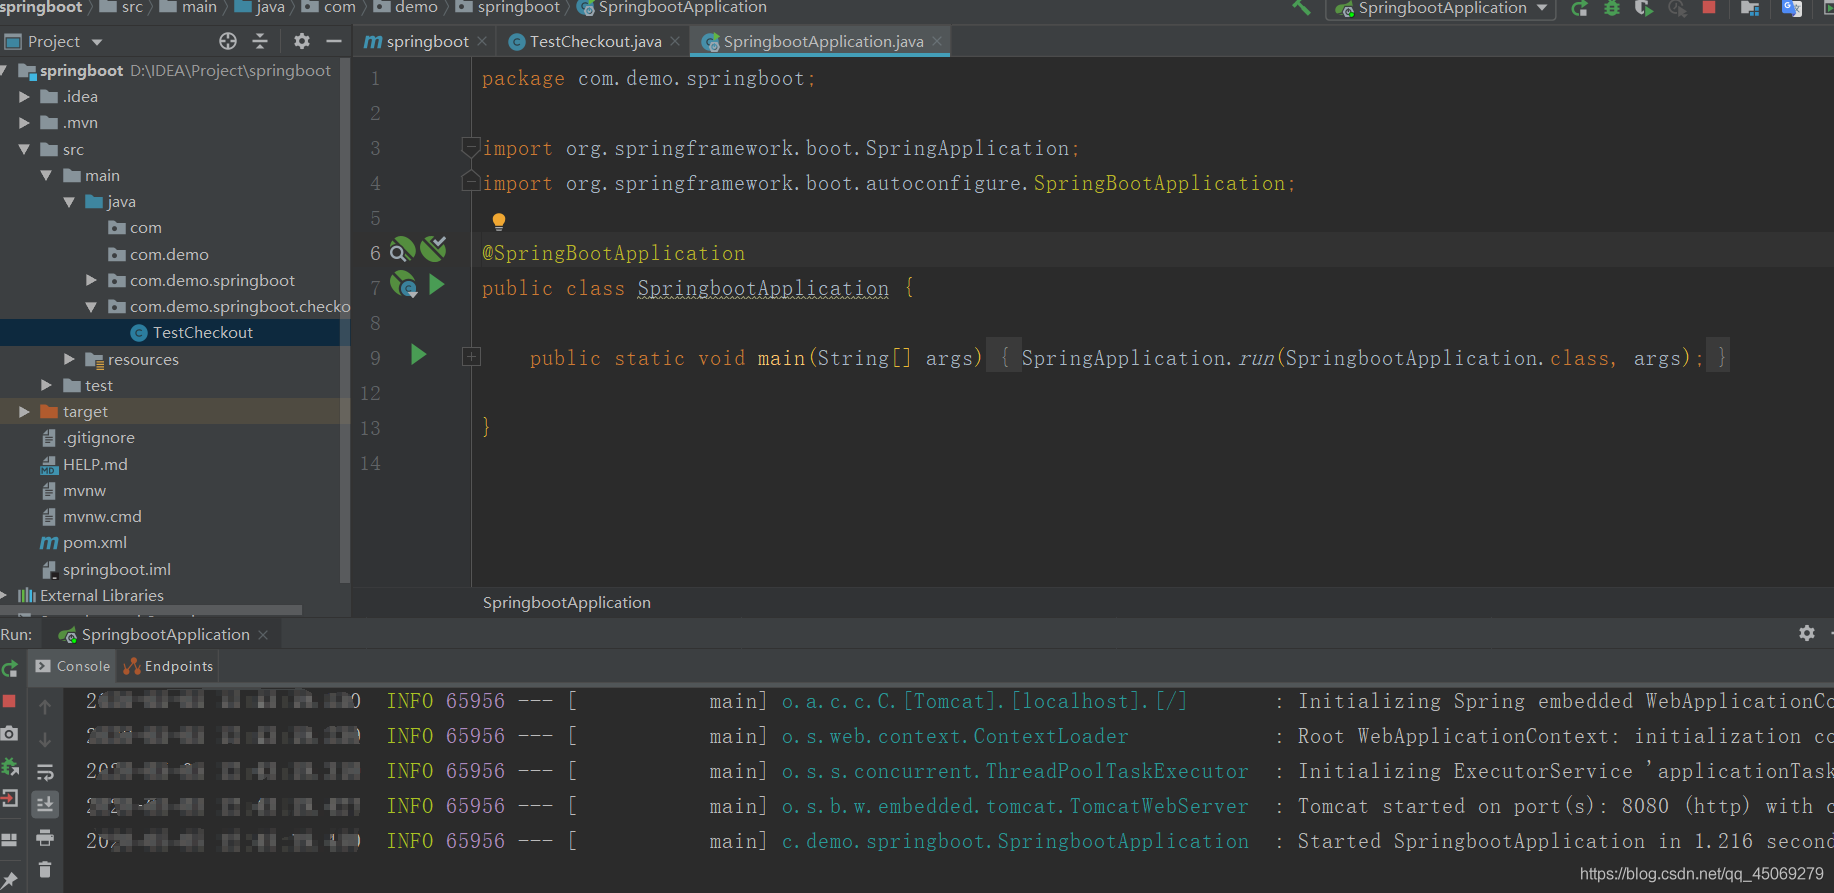Image resolution: width=1834 pixels, height=893 pixels.
Task: Click the Debug bug icon in toolbar
Action: 1612,8
